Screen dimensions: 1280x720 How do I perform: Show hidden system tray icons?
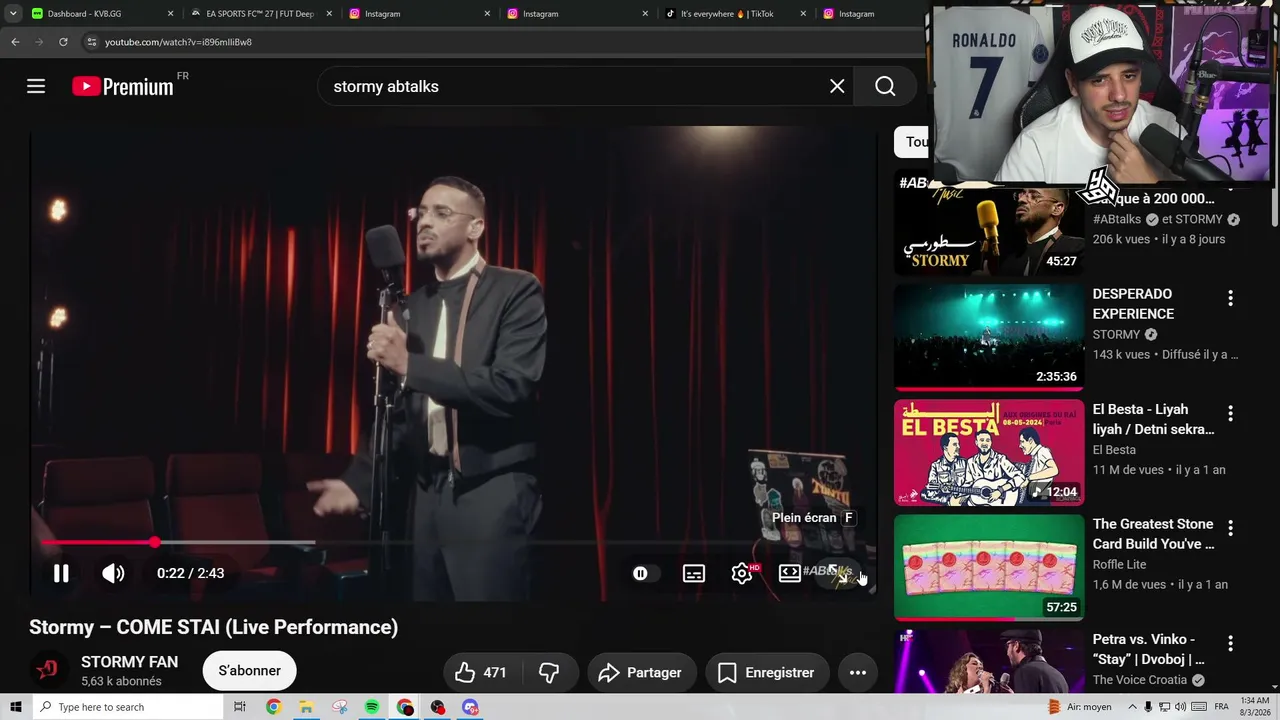click(x=1134, y=707)
